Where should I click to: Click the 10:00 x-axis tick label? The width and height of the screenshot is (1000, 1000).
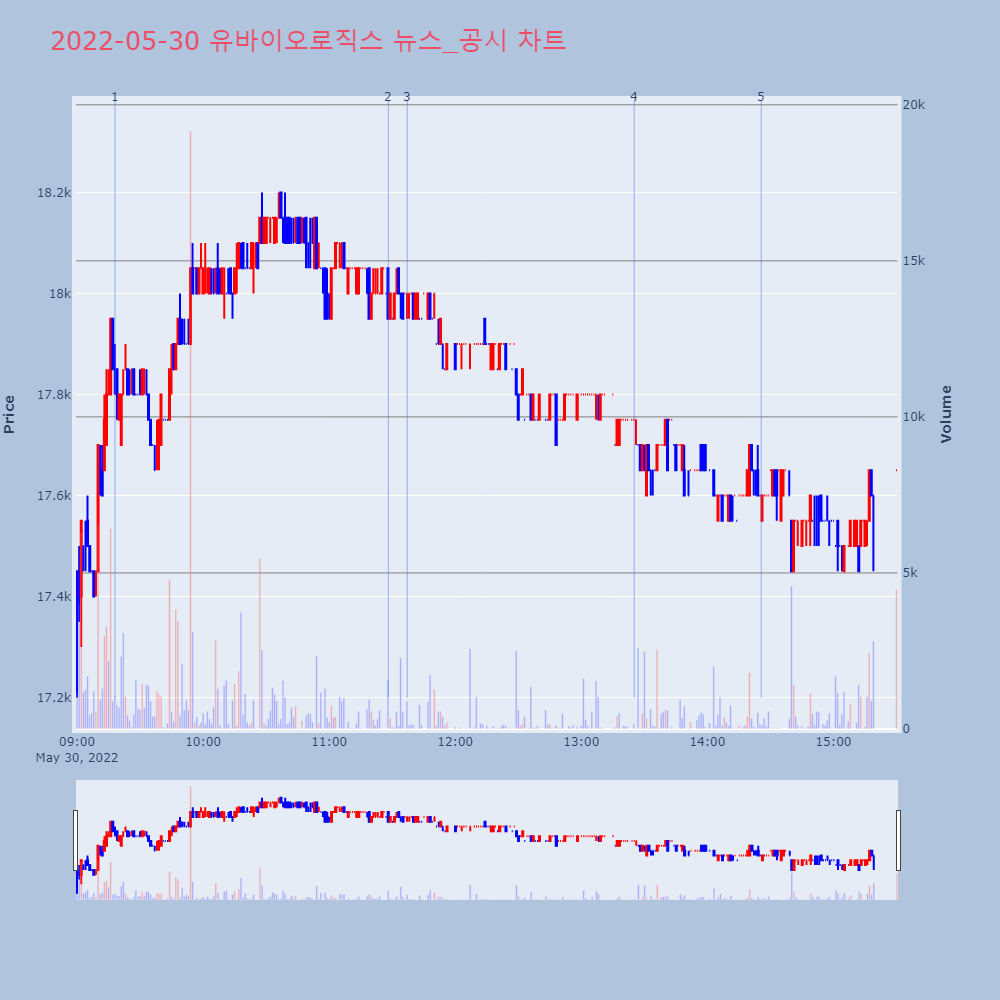click(203, 742)
